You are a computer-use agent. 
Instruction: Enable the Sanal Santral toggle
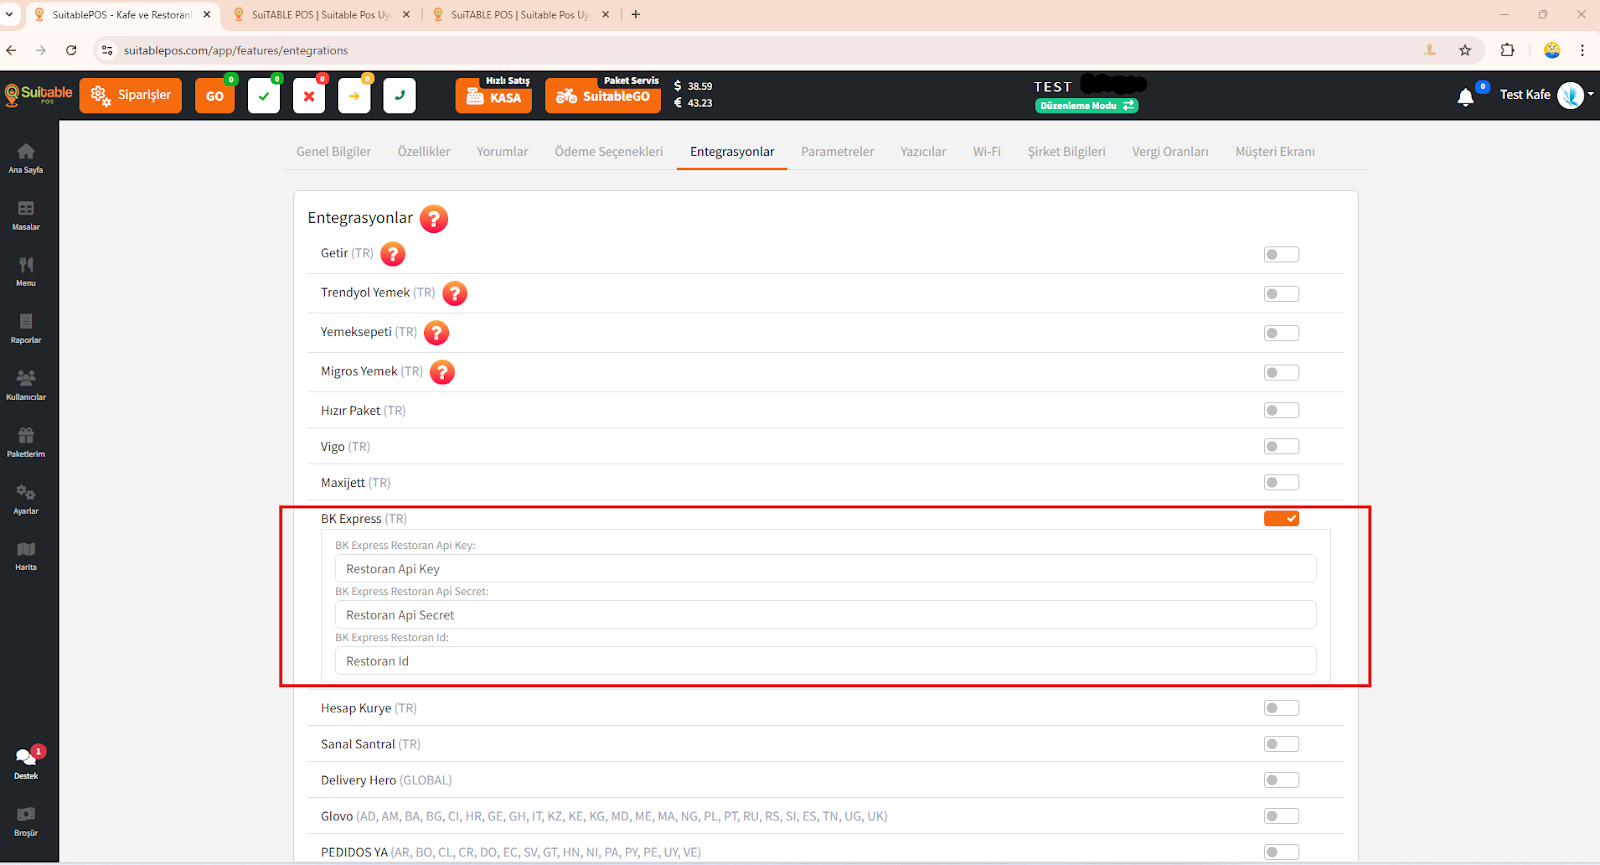1281,744
